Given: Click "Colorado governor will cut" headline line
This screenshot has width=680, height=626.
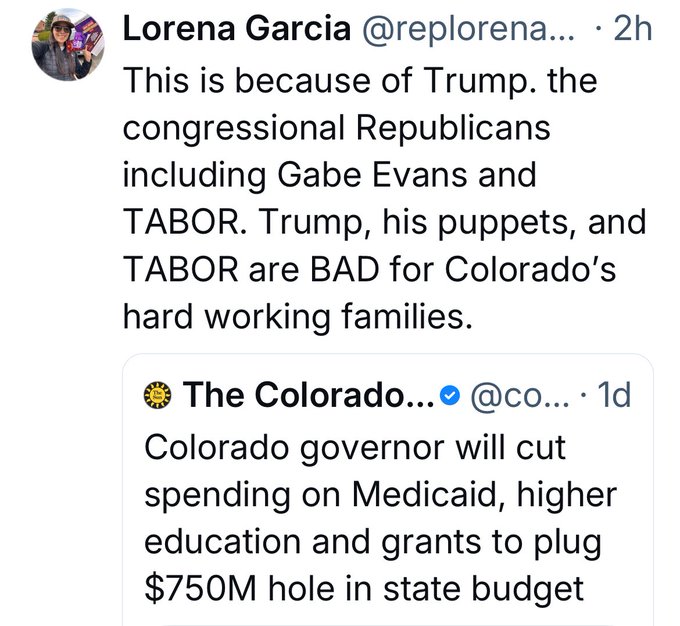Looking at the screenshot, I should pyautogui.click(x=355, y=445).
